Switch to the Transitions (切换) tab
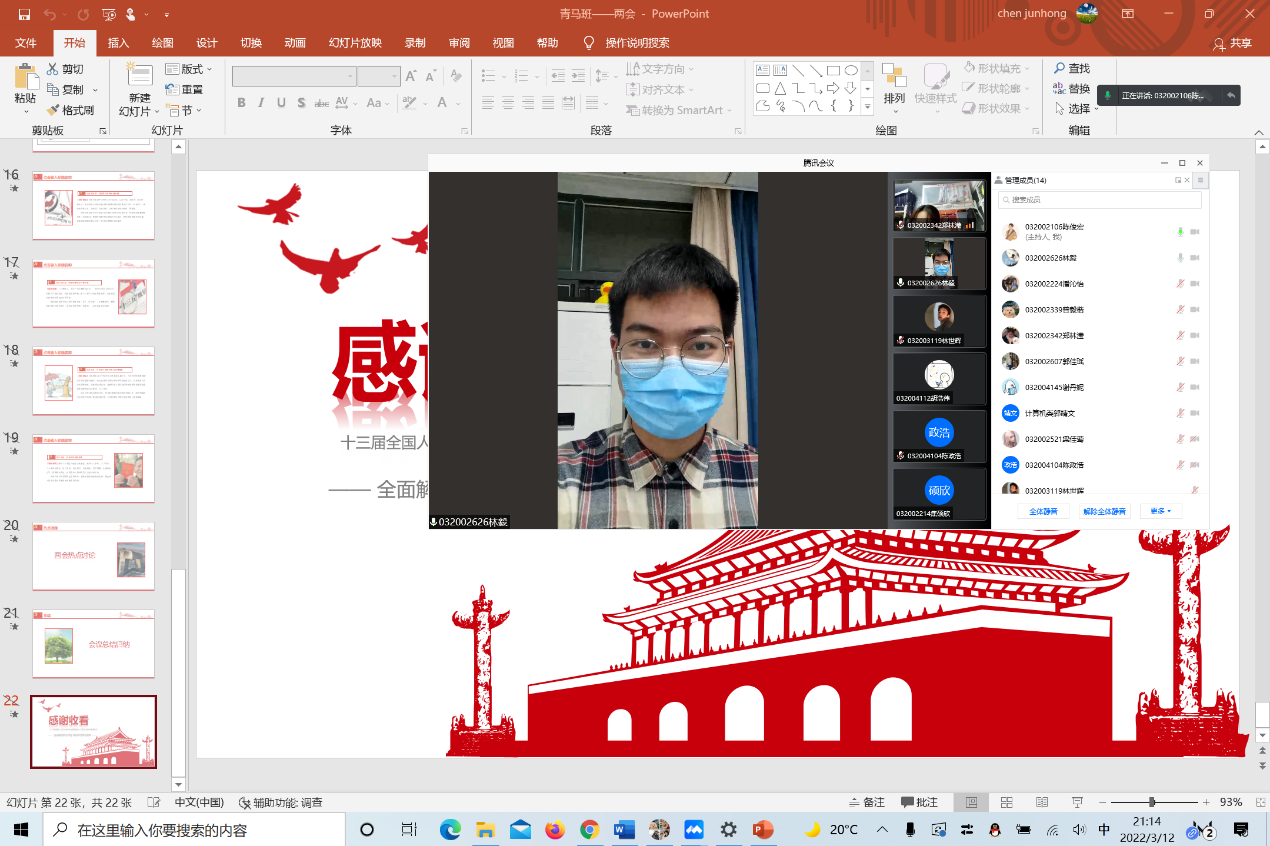The image size is (1270, 846). [x=251, y=43]
